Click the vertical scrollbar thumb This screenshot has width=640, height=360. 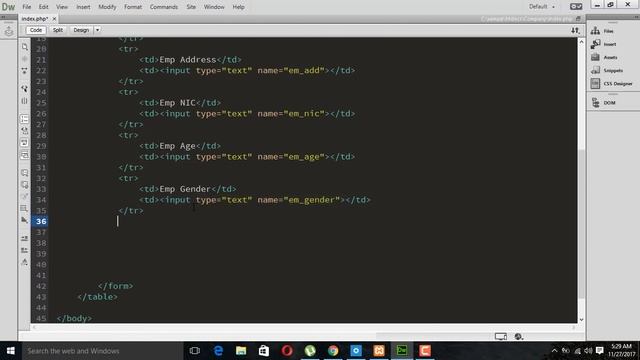click(x=581, y=224)
